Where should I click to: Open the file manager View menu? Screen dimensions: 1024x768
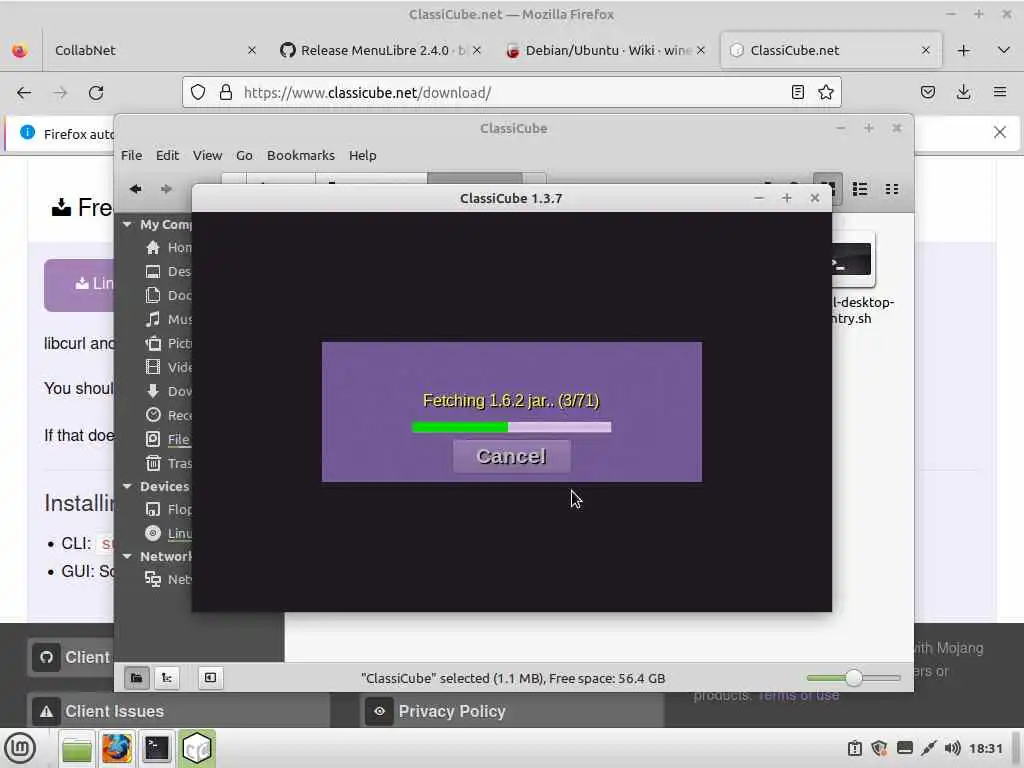pos(207,155)
